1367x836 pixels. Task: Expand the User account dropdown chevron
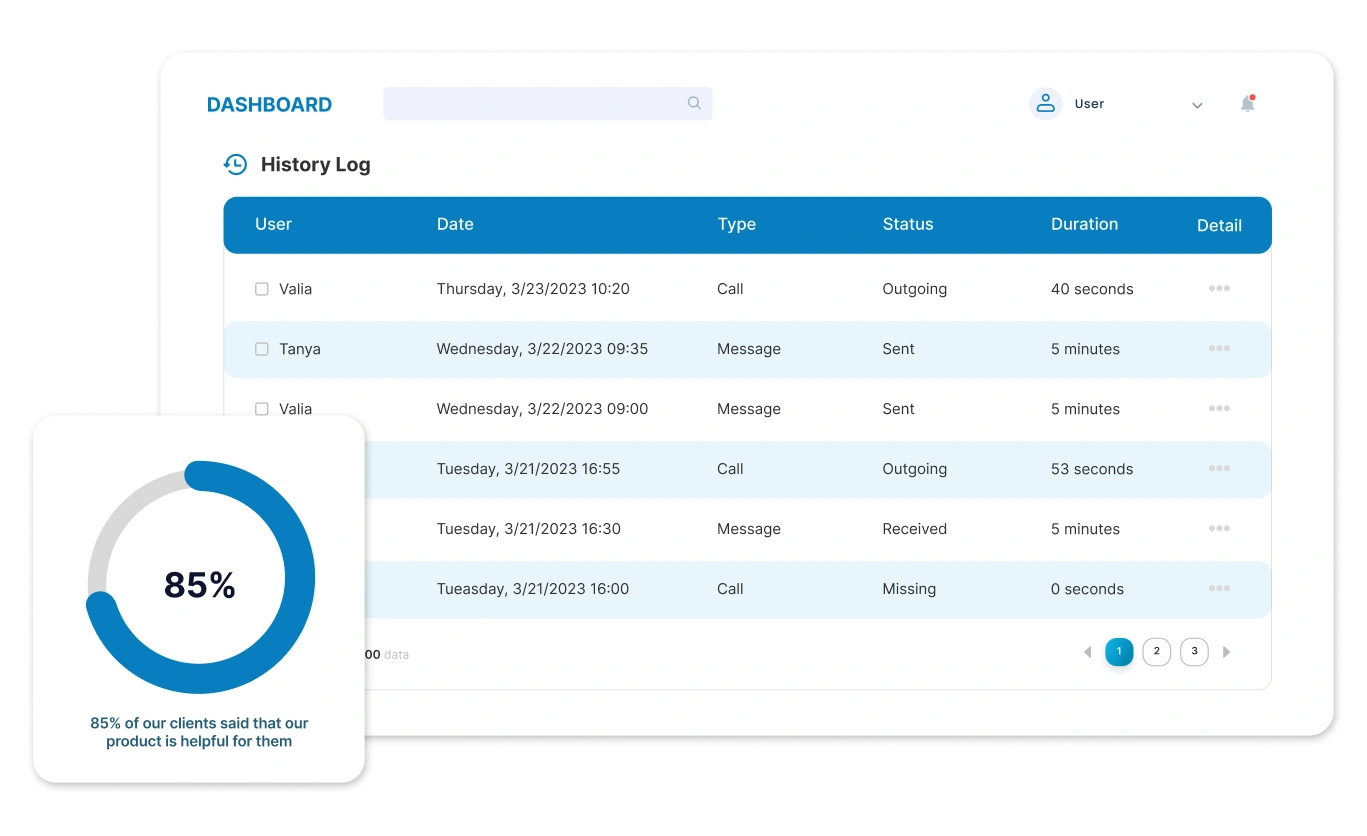pyautogui.click(x=1197, y=105)
